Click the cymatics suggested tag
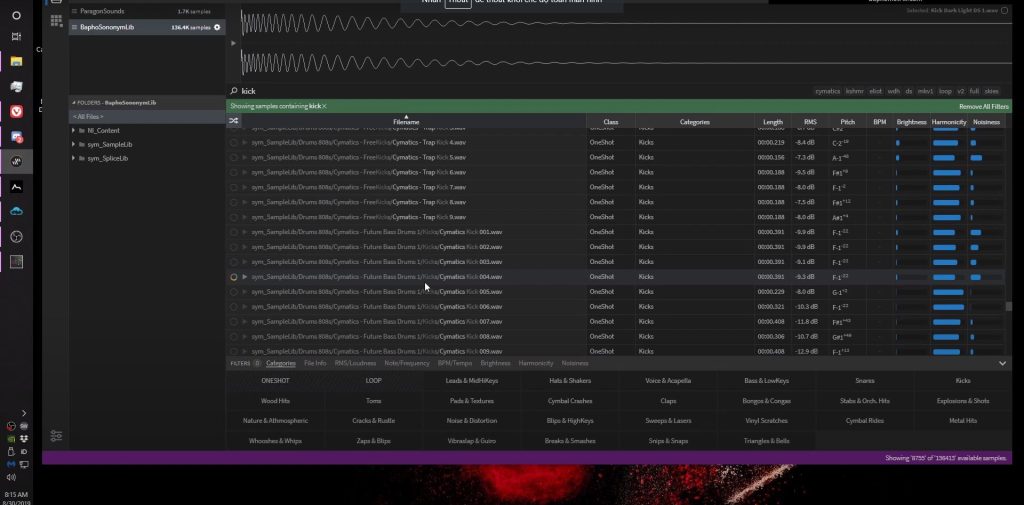1024x505 pixels. point(827,91)
